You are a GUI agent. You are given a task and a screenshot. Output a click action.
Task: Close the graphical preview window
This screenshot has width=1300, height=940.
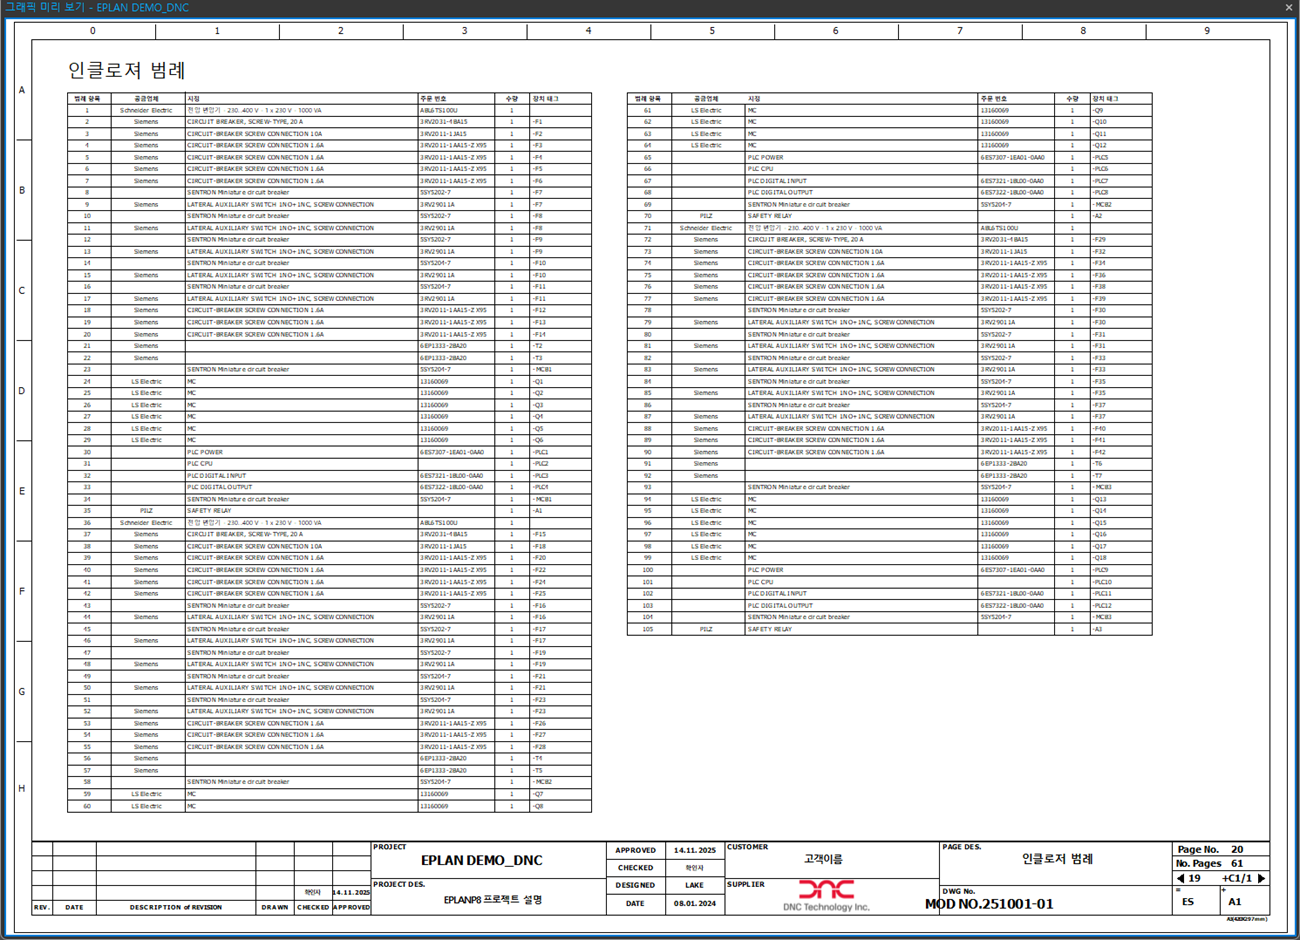1289,7
